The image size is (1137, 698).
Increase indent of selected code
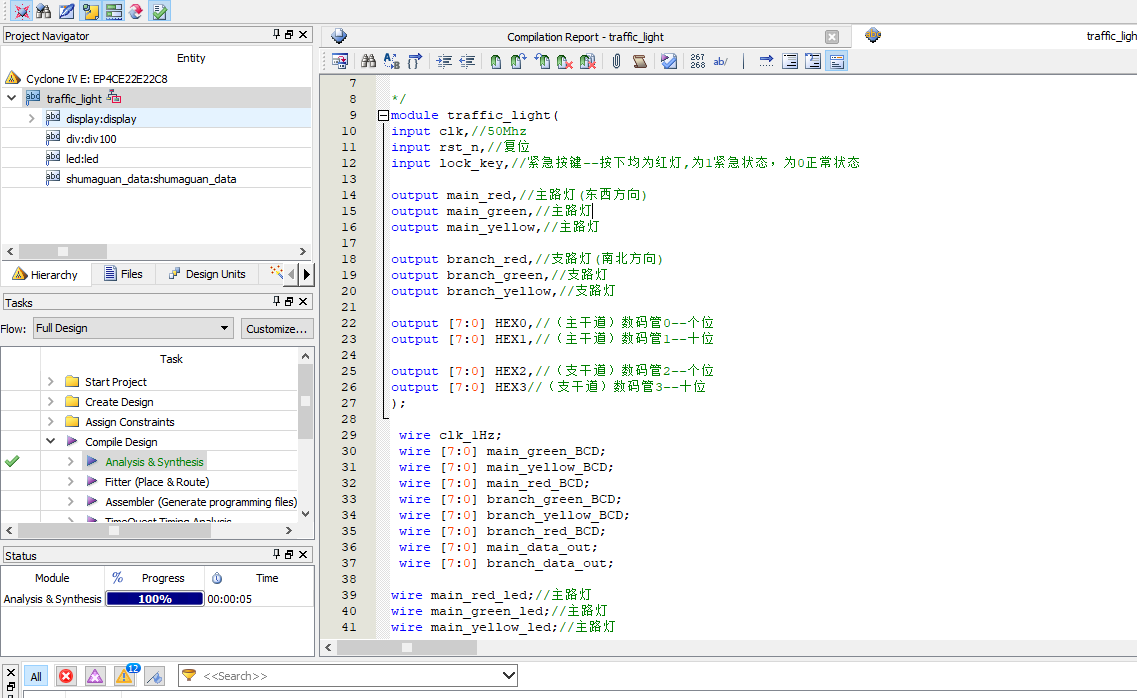tap(445, 61)
